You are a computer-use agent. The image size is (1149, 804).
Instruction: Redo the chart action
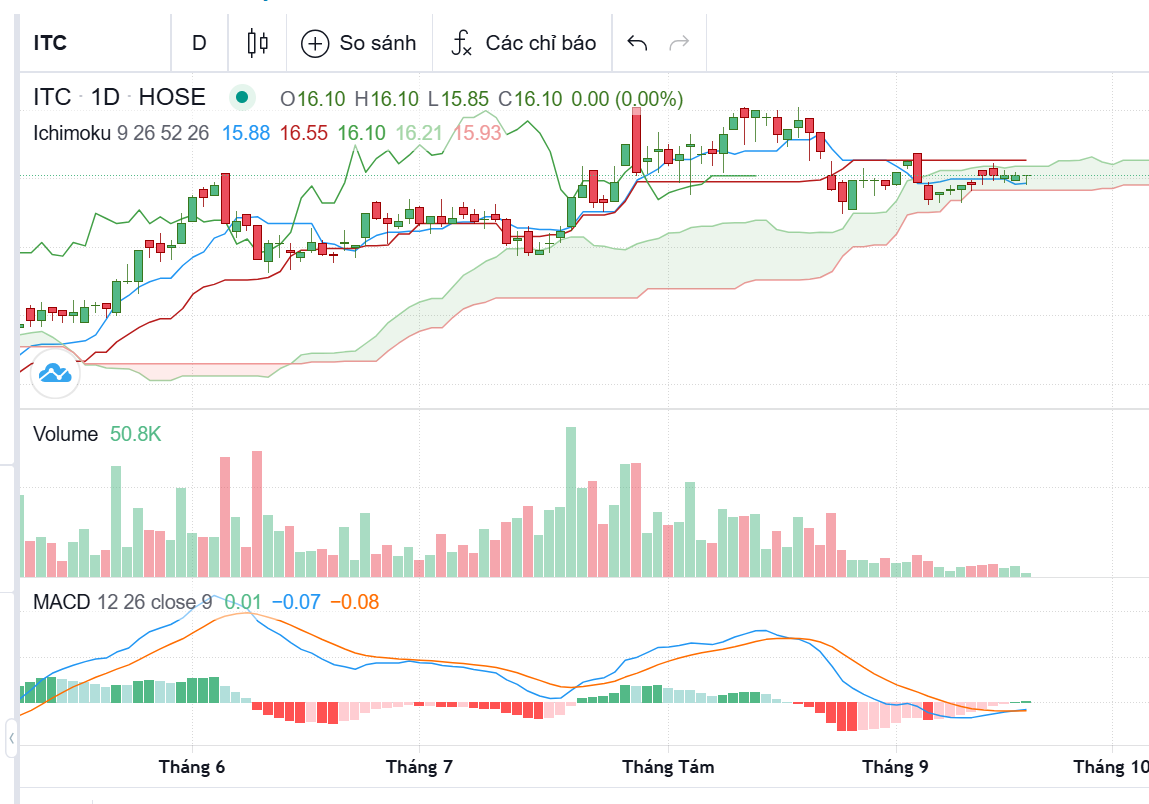[x=680, y=43]
